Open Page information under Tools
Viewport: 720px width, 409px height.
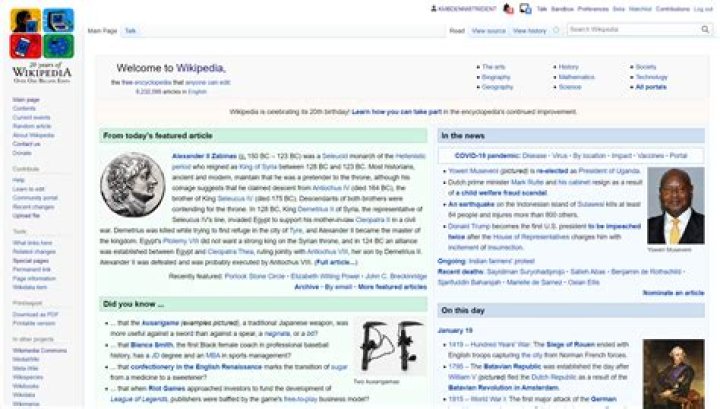click(x=34, y=279)
